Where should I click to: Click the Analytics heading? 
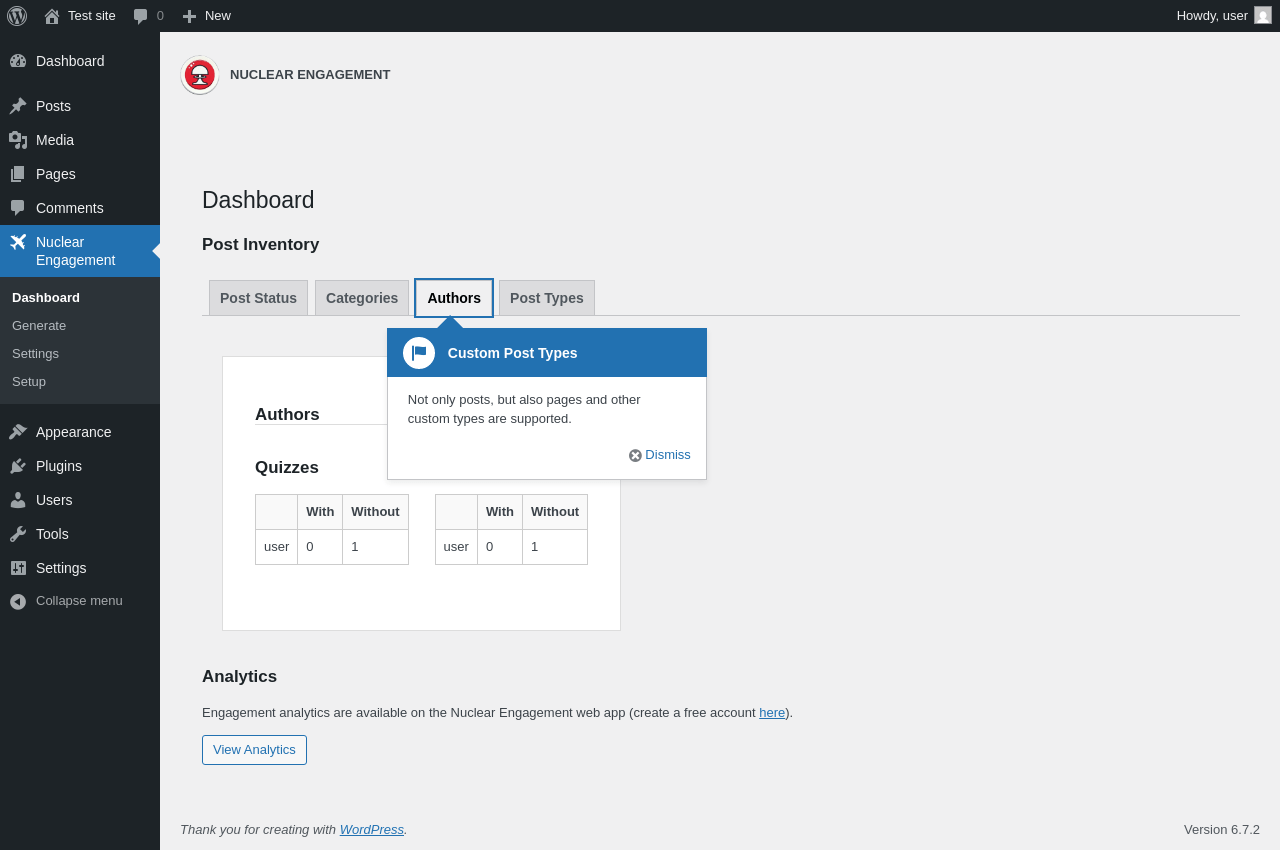(x=239, y=677)
